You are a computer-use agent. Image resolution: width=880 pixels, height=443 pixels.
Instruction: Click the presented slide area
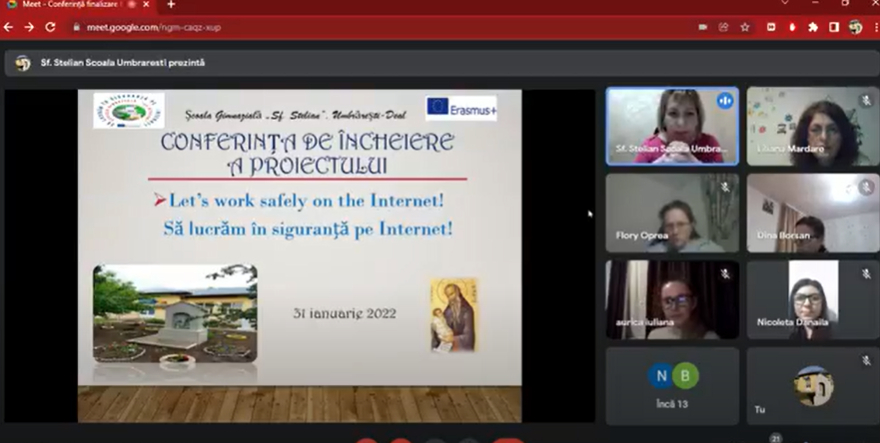tap(299, 255)
